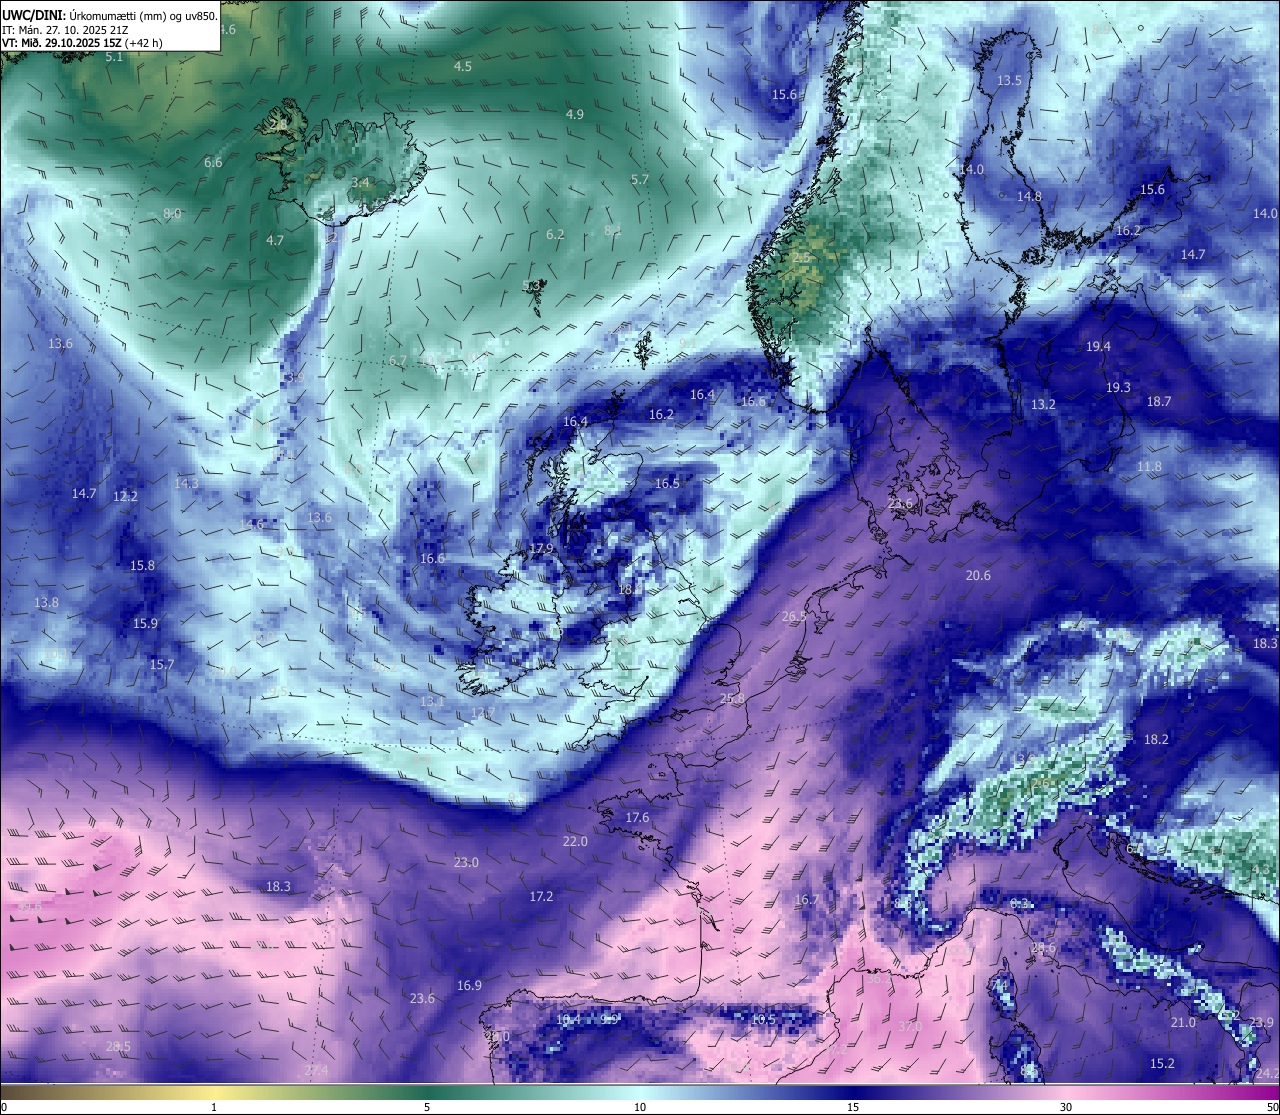Click the 12.7 value label
The width and height of the screenshot is (1280, 1115).
(x=483, y=712)
